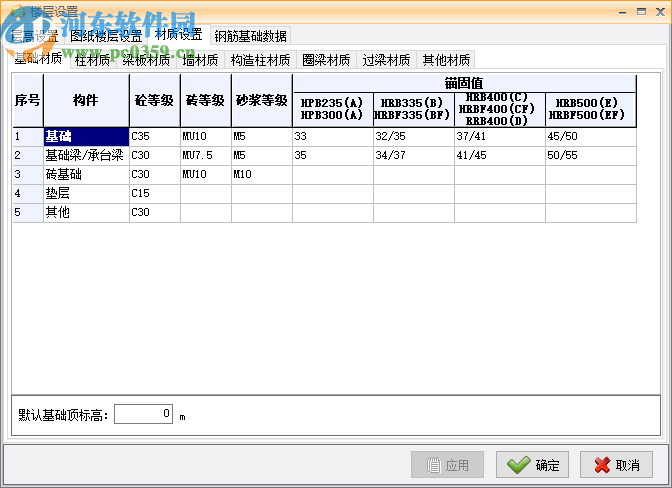
Task: Open the 图纸楼层设置 tab
Action: [x=106, y=36]
